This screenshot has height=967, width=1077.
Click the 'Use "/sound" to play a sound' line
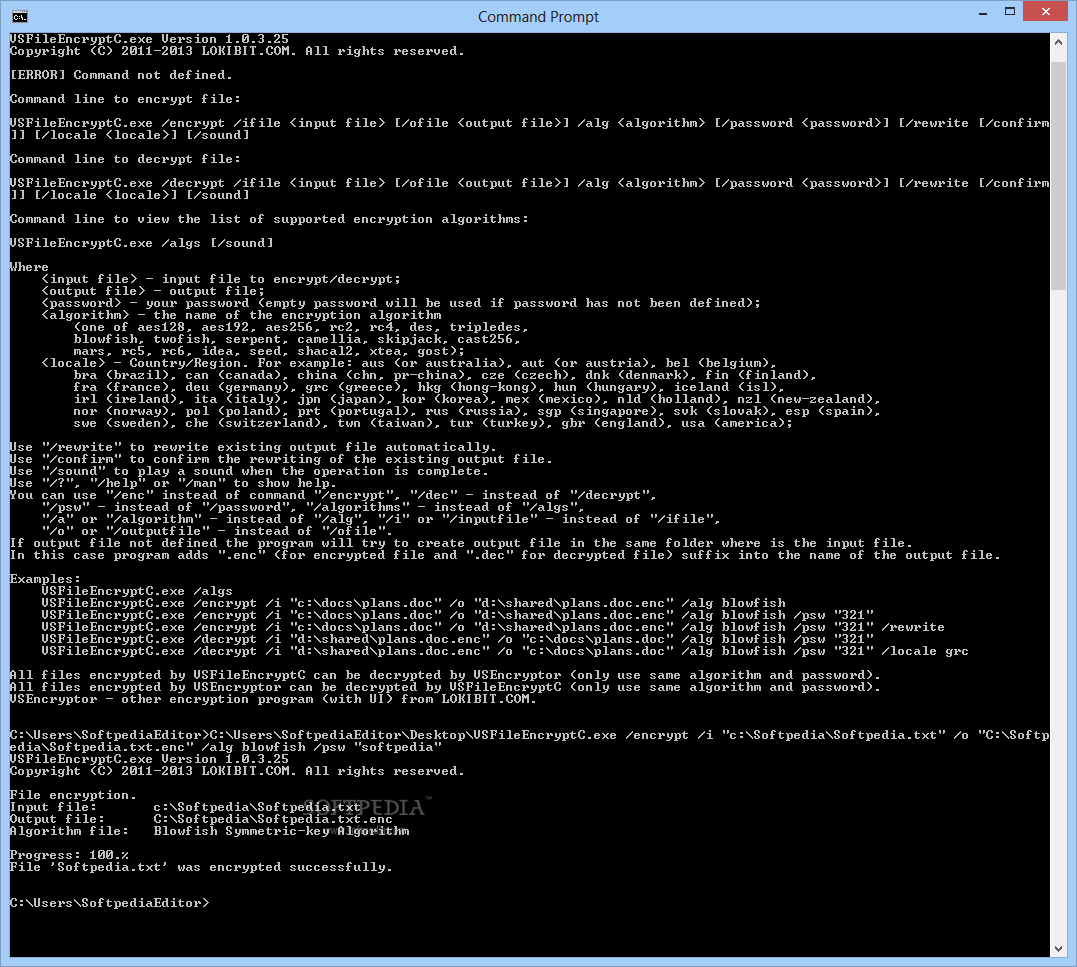(x=249, y=471)
